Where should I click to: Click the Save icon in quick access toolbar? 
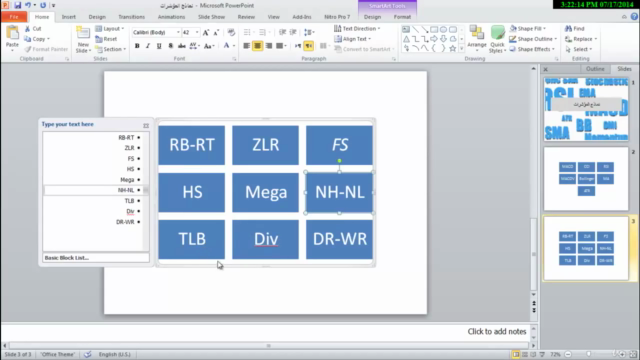coord(18,5)
